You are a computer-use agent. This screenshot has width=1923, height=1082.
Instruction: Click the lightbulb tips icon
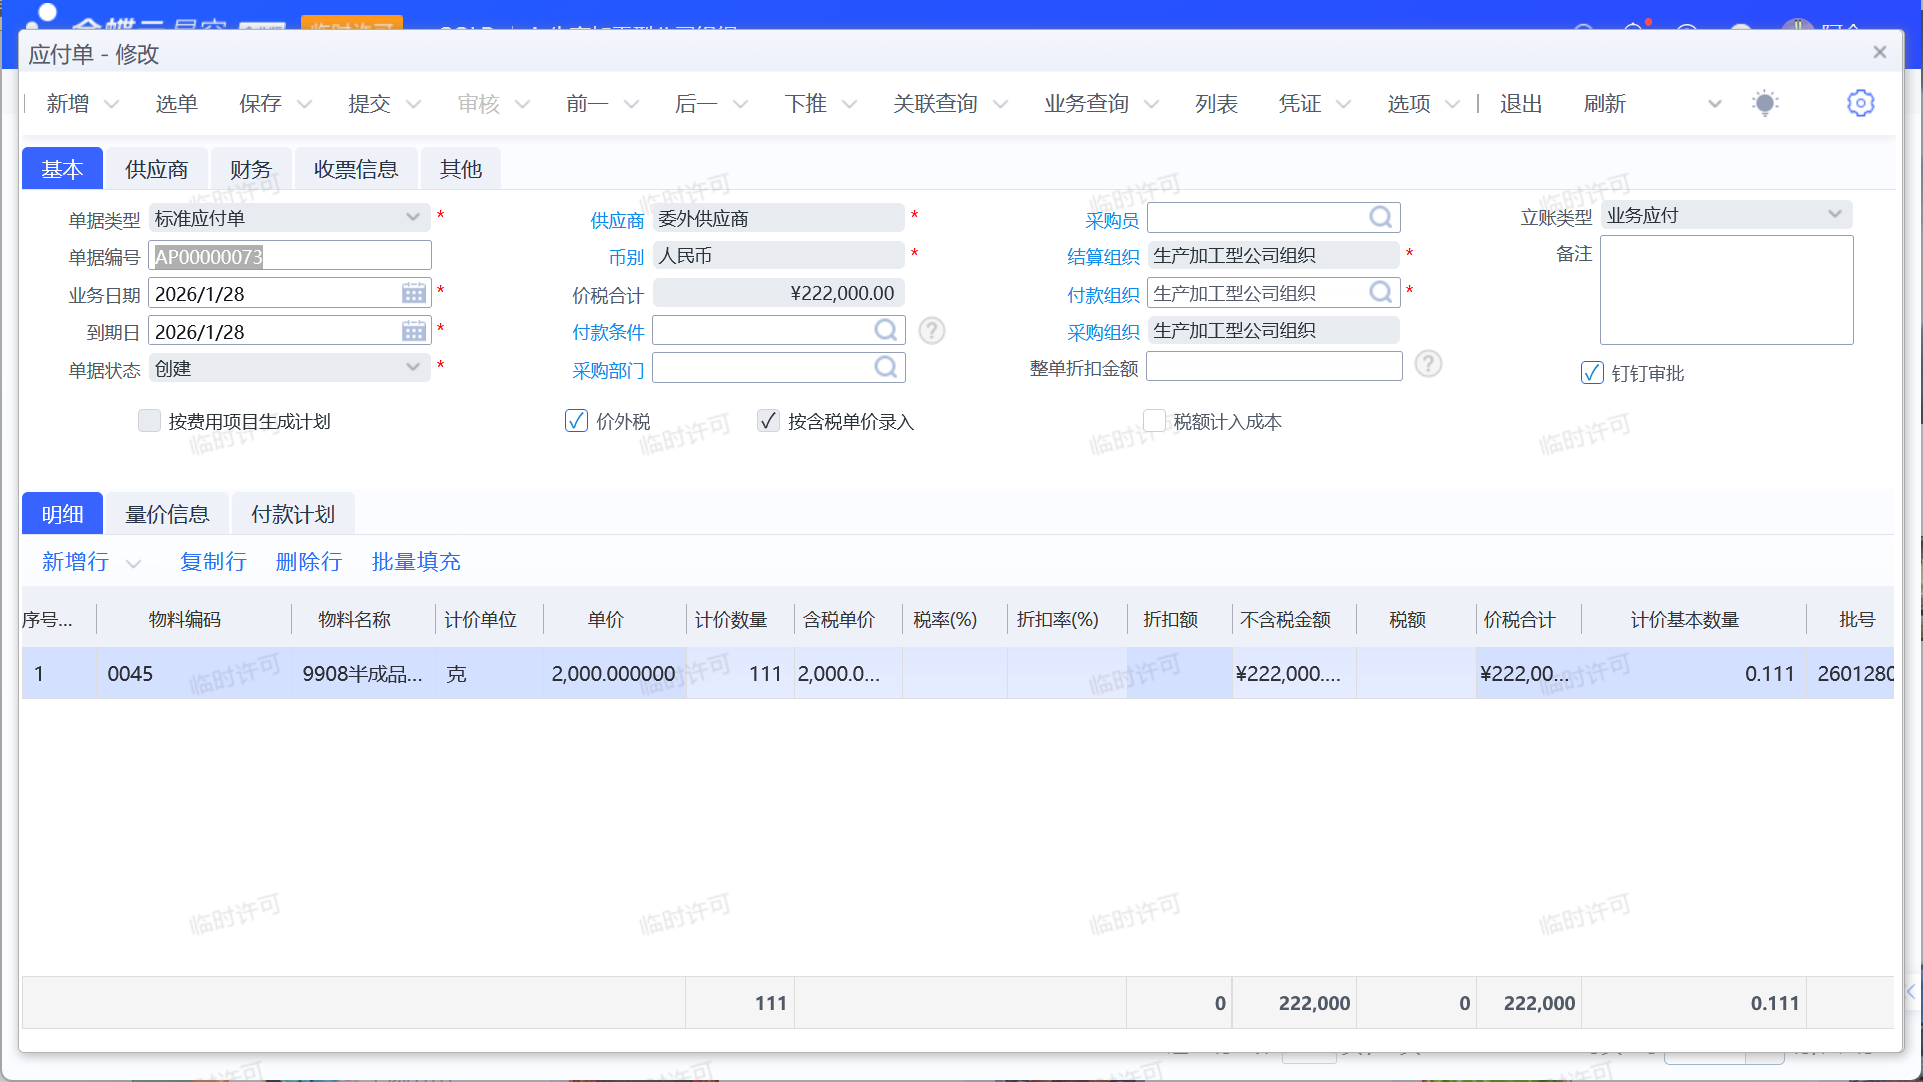tap(1765, 103)
